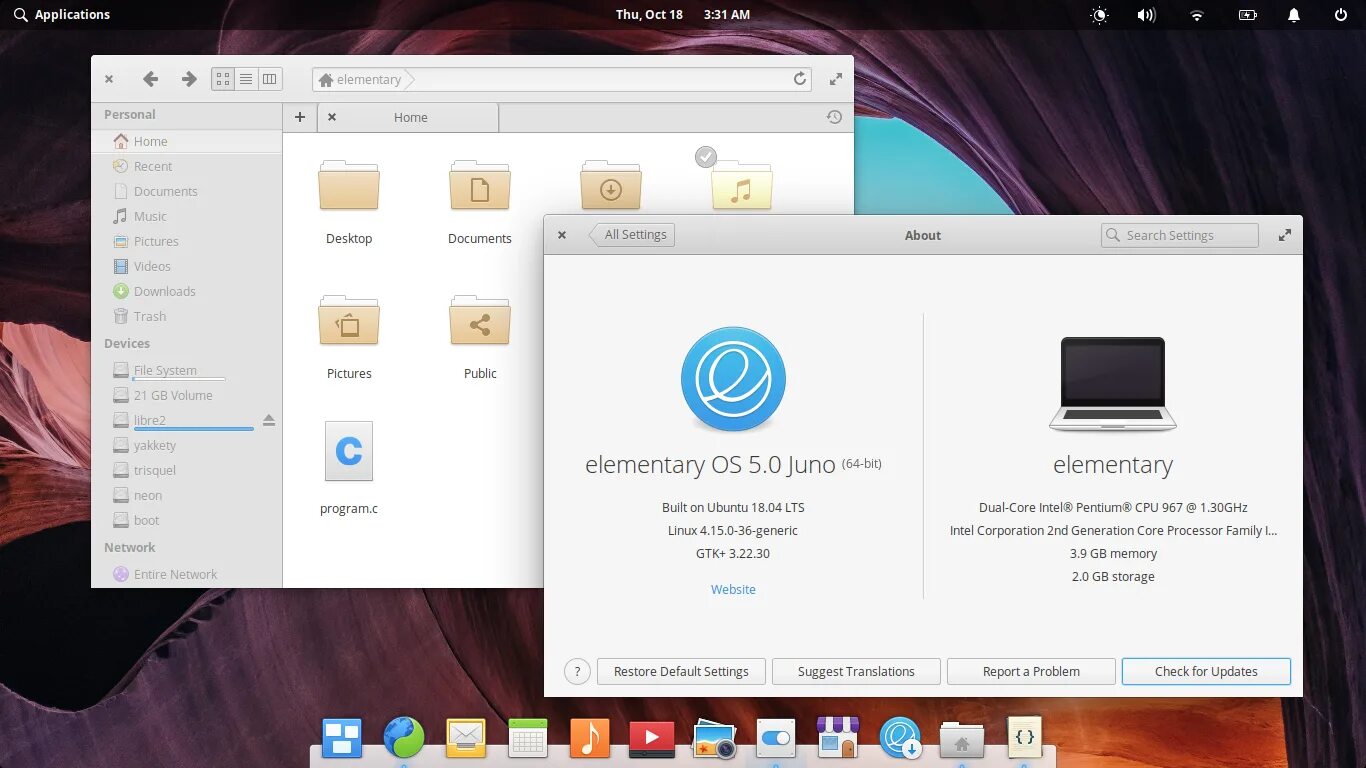Screen dimensions: 1366x768
Task: Open the date and time indicator
Action: [x=683, y=14]
